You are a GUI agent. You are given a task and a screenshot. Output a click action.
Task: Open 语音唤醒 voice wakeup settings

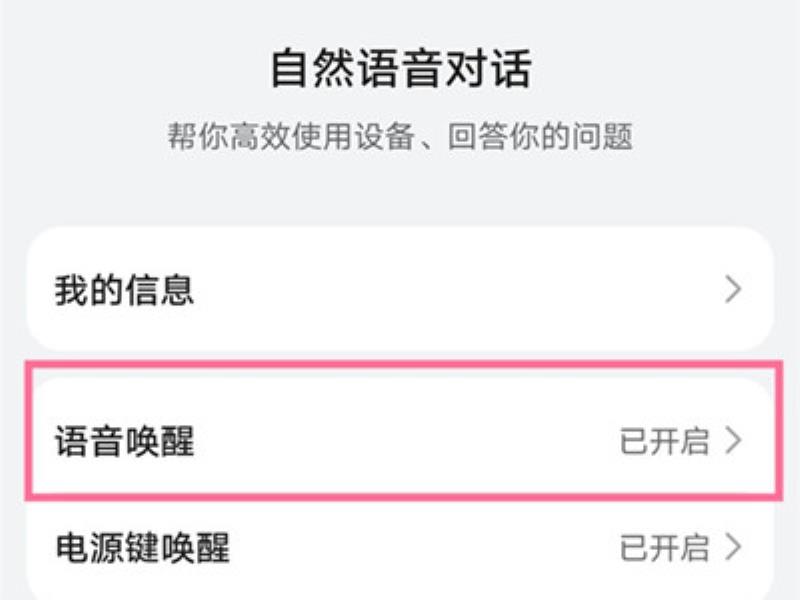(x=400, y=441)
